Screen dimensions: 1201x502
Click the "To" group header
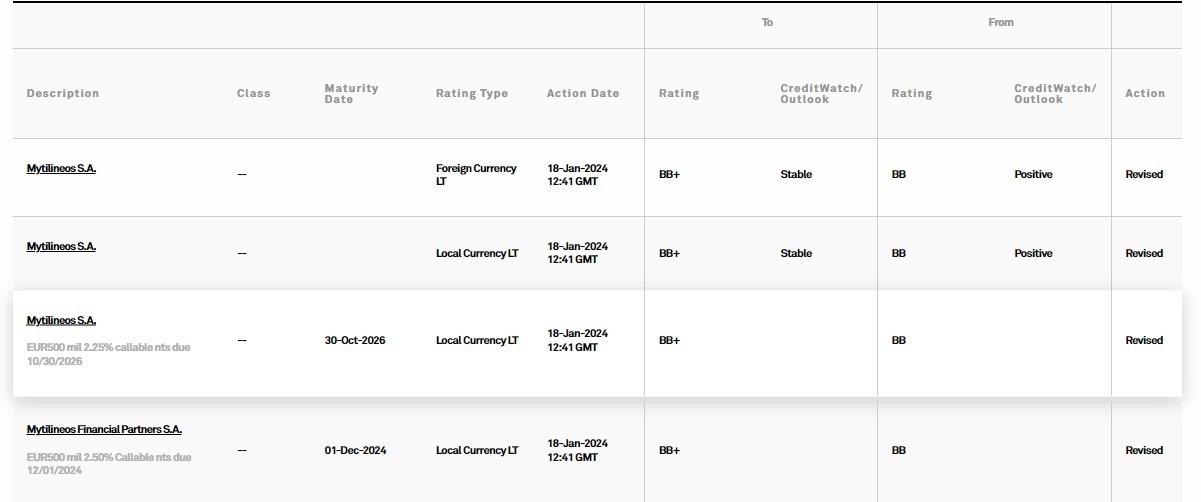pyautogui.click(x=767, y=22)
